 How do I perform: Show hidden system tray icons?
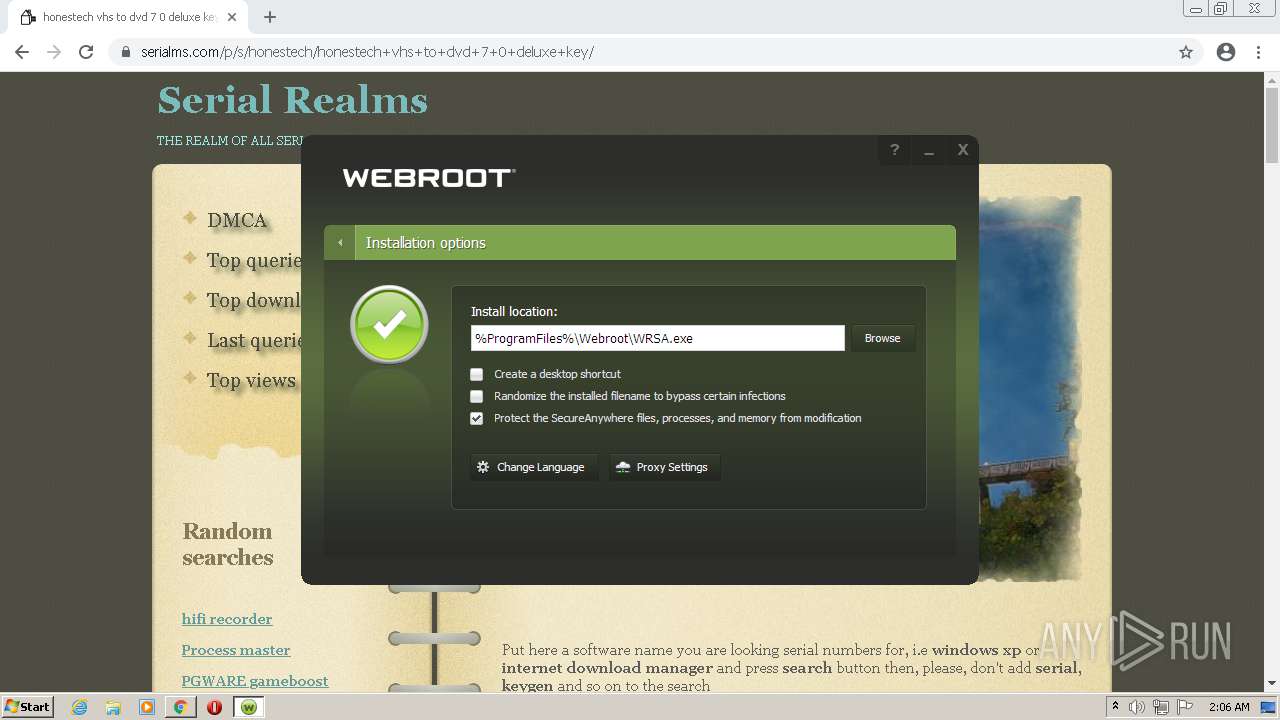pyautogui.click(x=1115, y=707)
